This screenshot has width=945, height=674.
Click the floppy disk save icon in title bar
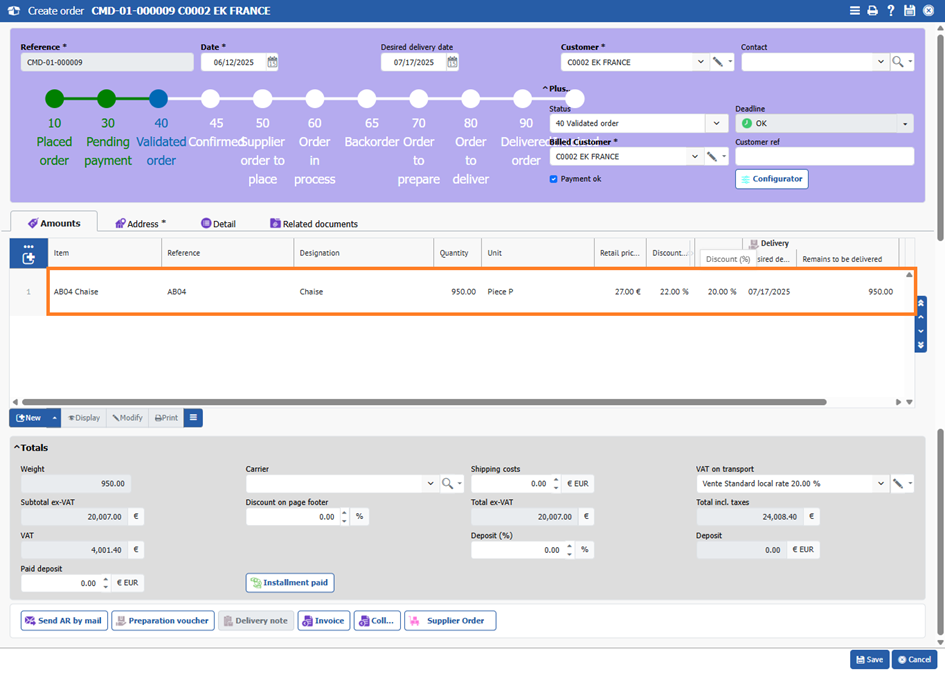coord(909,11)
